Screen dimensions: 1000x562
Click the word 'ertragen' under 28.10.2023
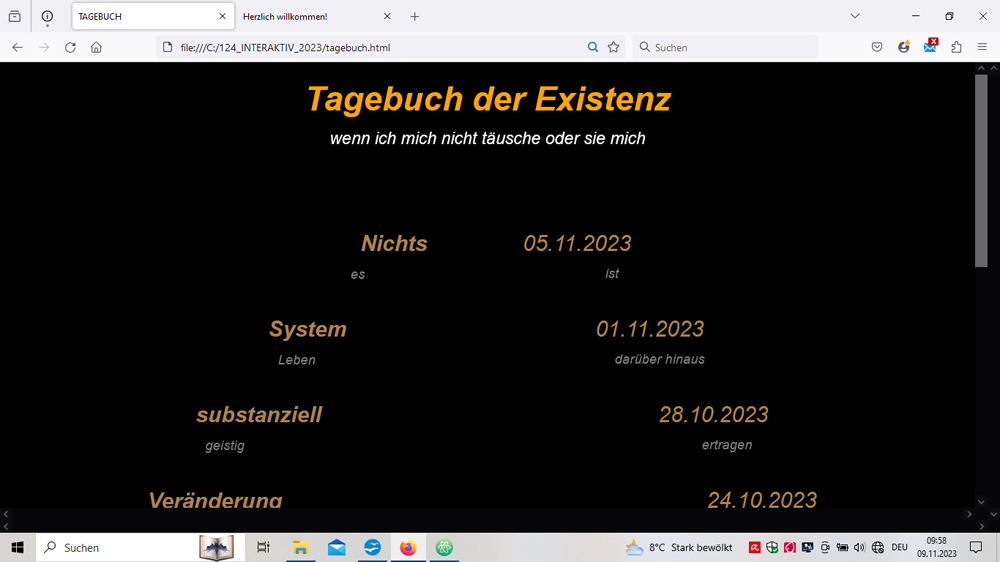click(x=727, y=445)
